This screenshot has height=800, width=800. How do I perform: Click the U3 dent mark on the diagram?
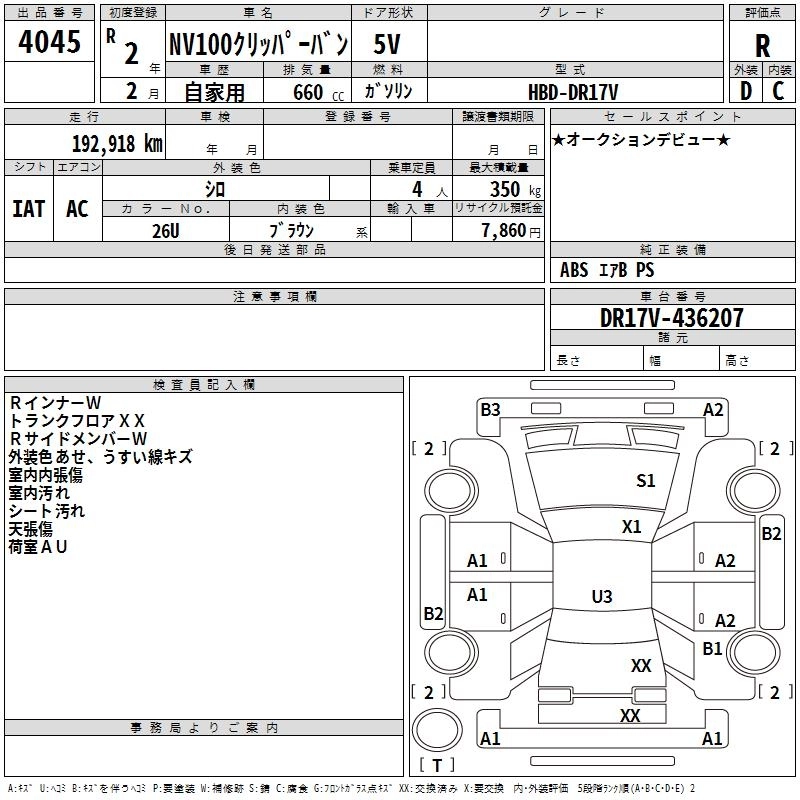tap(601, 597)
